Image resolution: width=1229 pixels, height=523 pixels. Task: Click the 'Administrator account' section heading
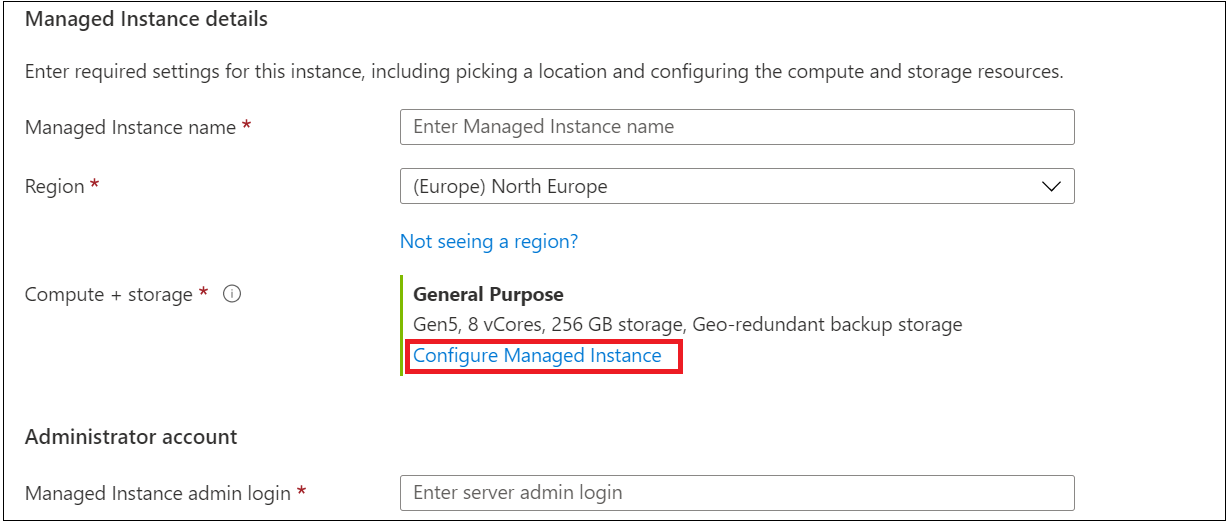click(131, 437)
